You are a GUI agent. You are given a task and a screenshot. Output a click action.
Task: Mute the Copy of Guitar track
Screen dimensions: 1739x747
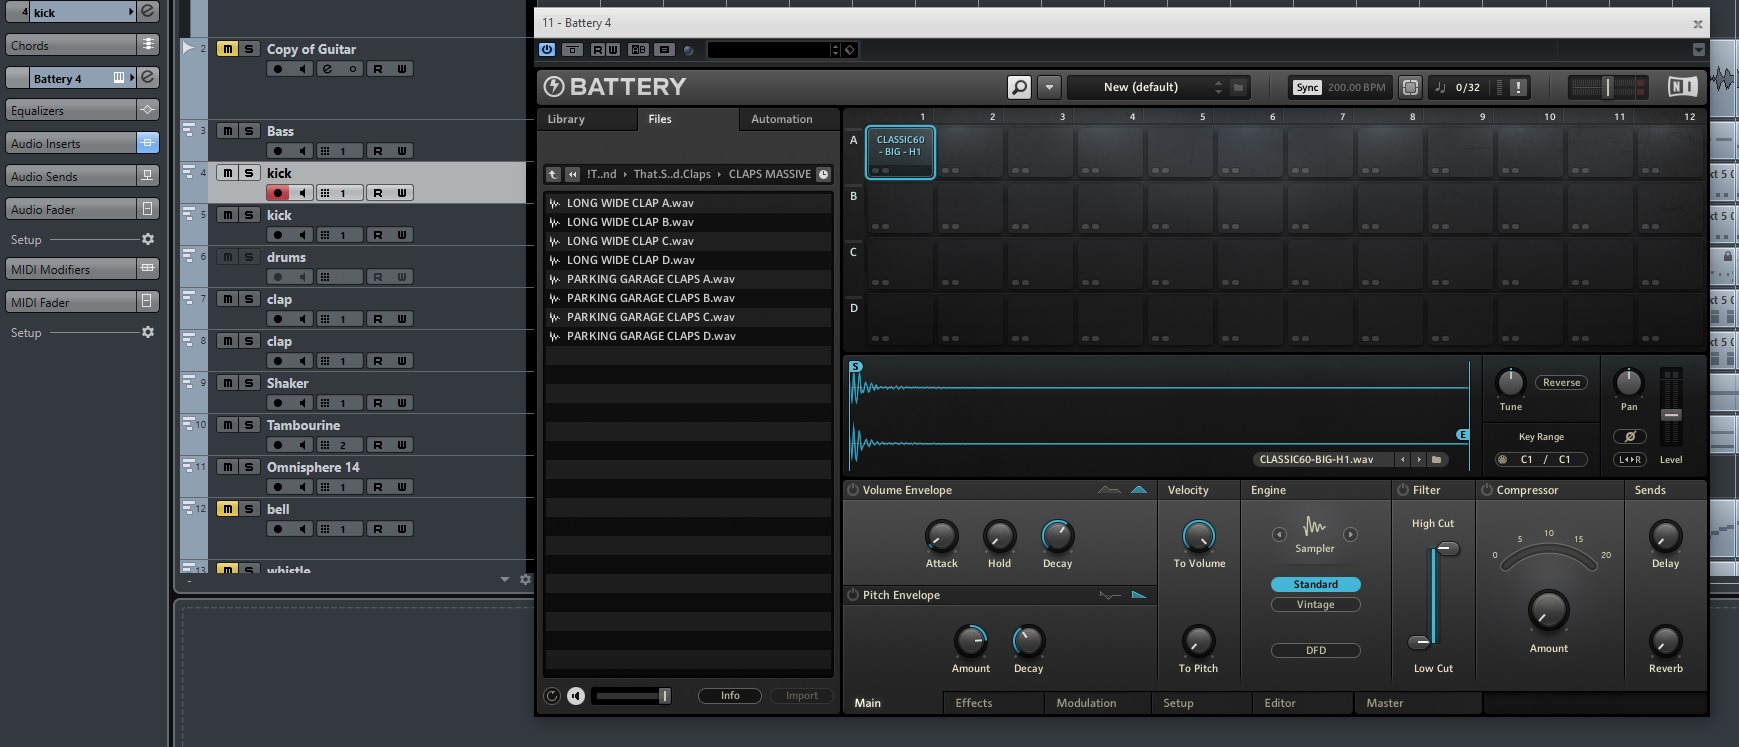point(227,49)
